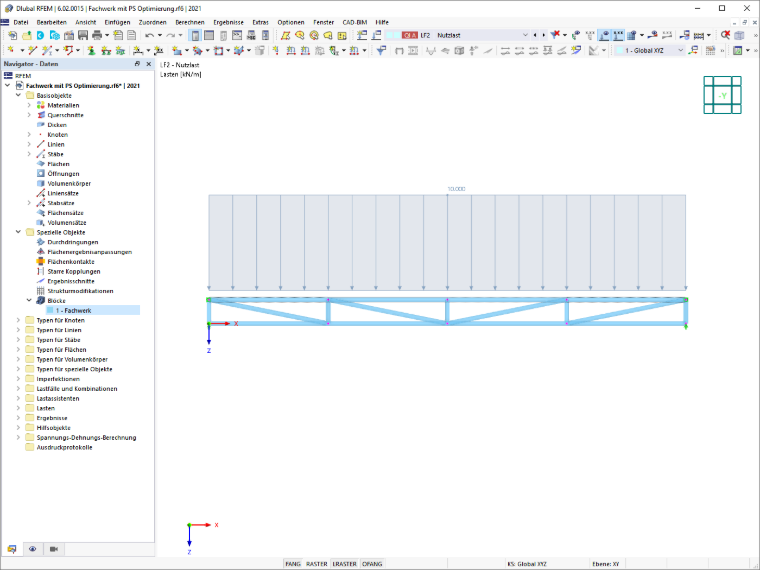The width and height of the screenshot is (760, 570).
Task: Toggle the show load values icon
Action: point(618,35)
